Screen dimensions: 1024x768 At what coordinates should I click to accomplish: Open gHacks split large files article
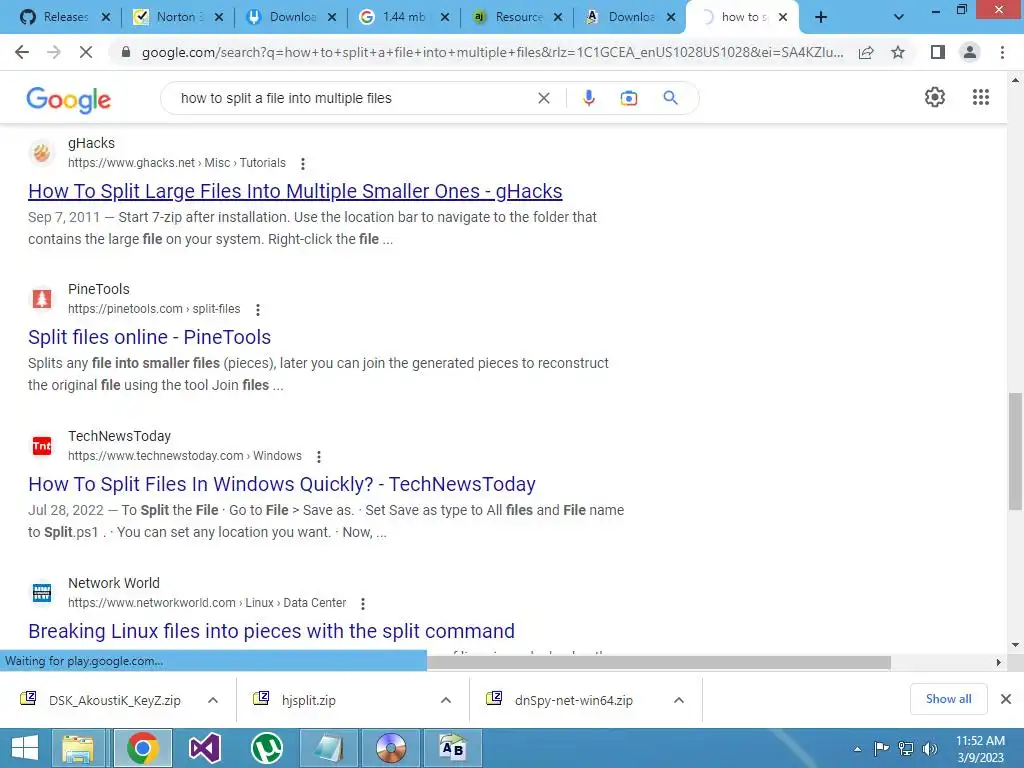[295, 191]
